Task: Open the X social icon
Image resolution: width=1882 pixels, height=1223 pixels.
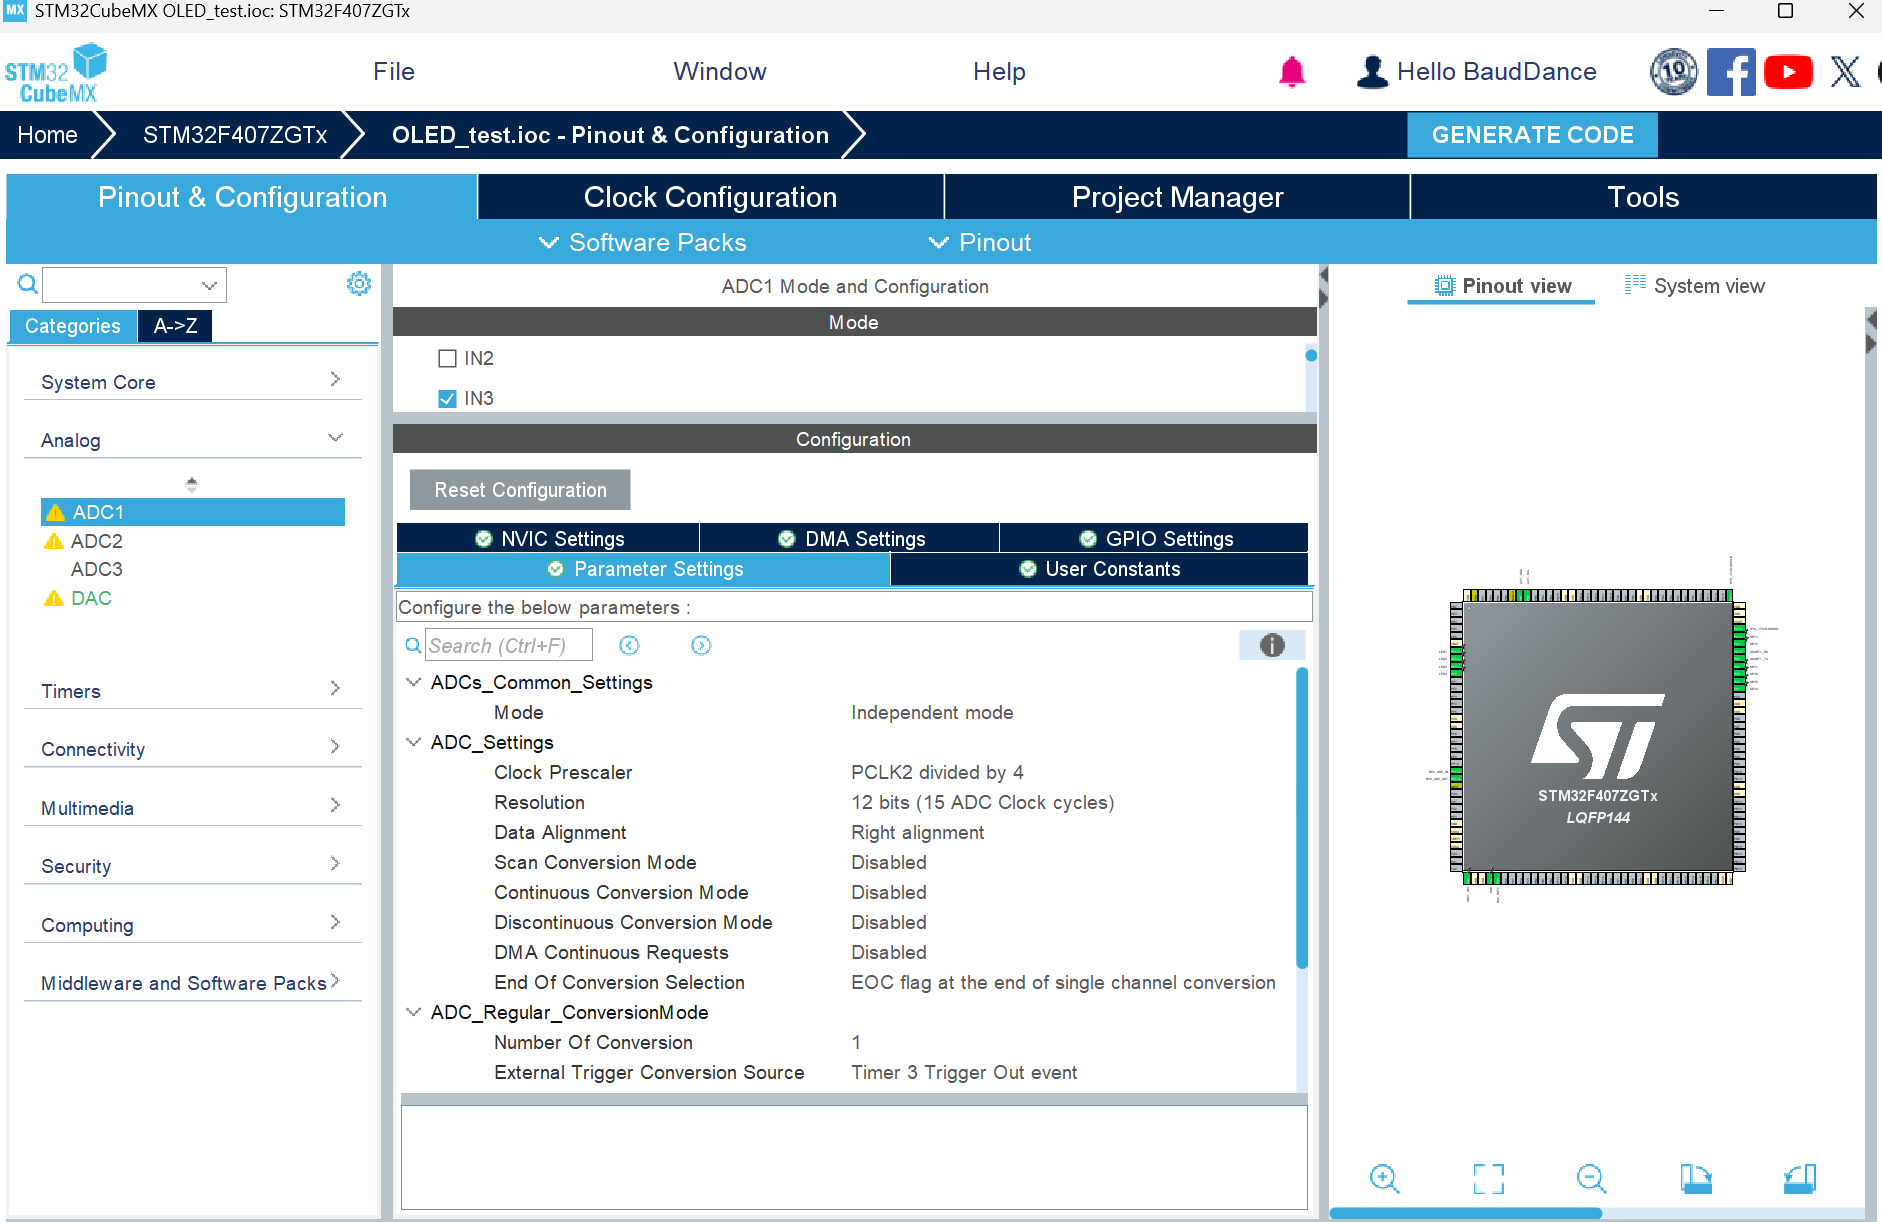Action: [1845, 72]
